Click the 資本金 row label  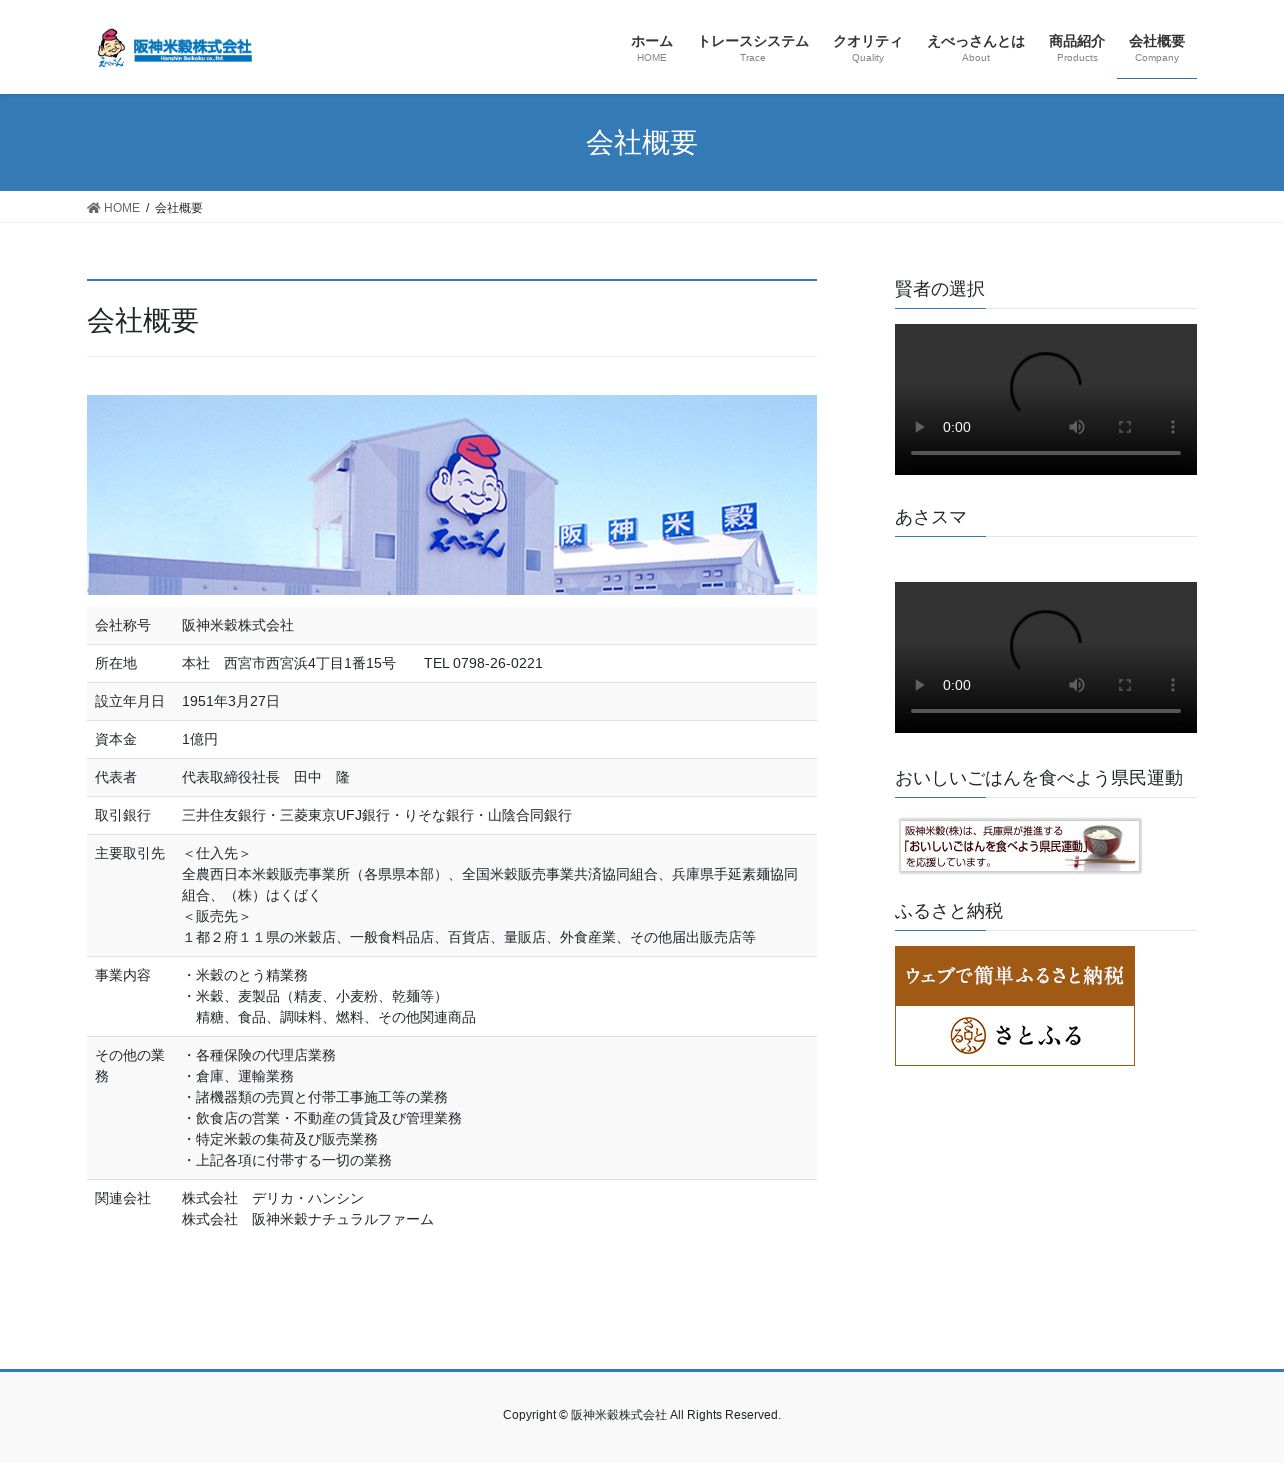[116, 740]
